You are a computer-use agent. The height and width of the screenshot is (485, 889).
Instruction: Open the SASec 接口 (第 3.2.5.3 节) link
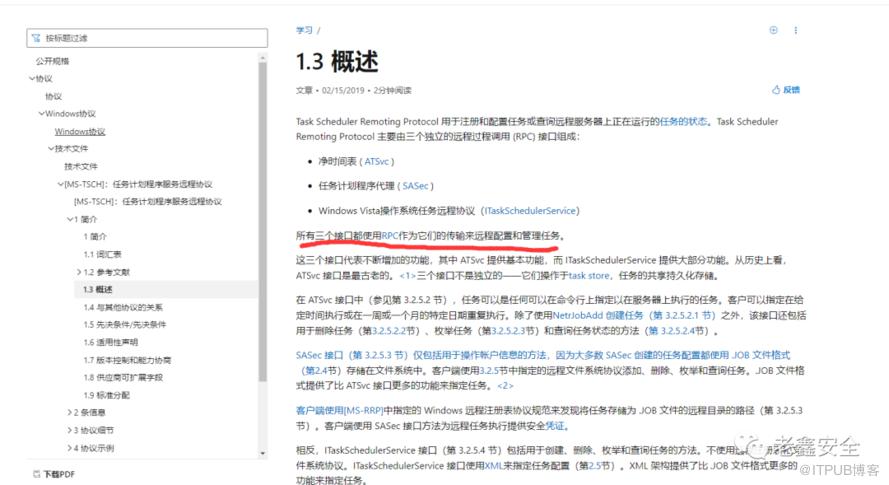click(352, 355)
